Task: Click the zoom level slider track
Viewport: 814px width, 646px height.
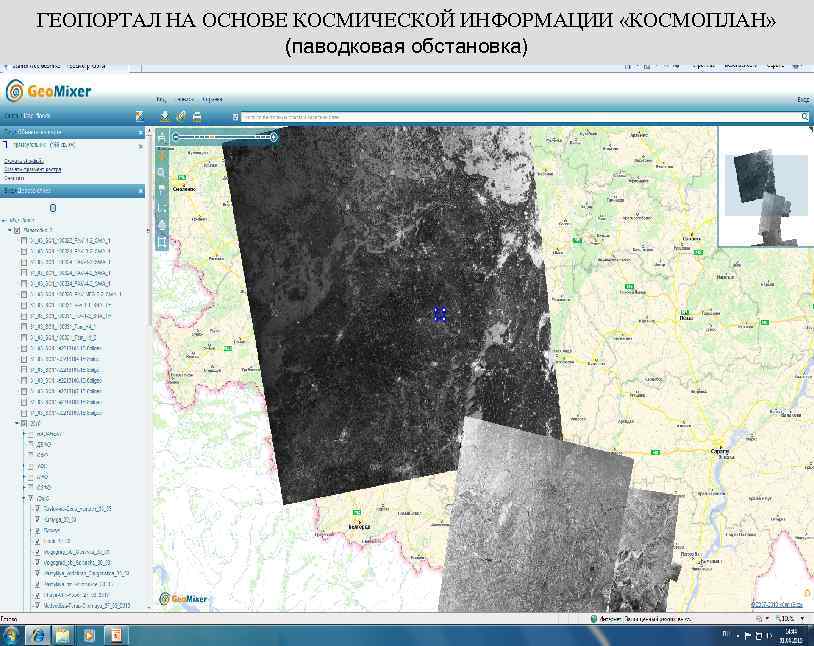Action: point(225,137)
